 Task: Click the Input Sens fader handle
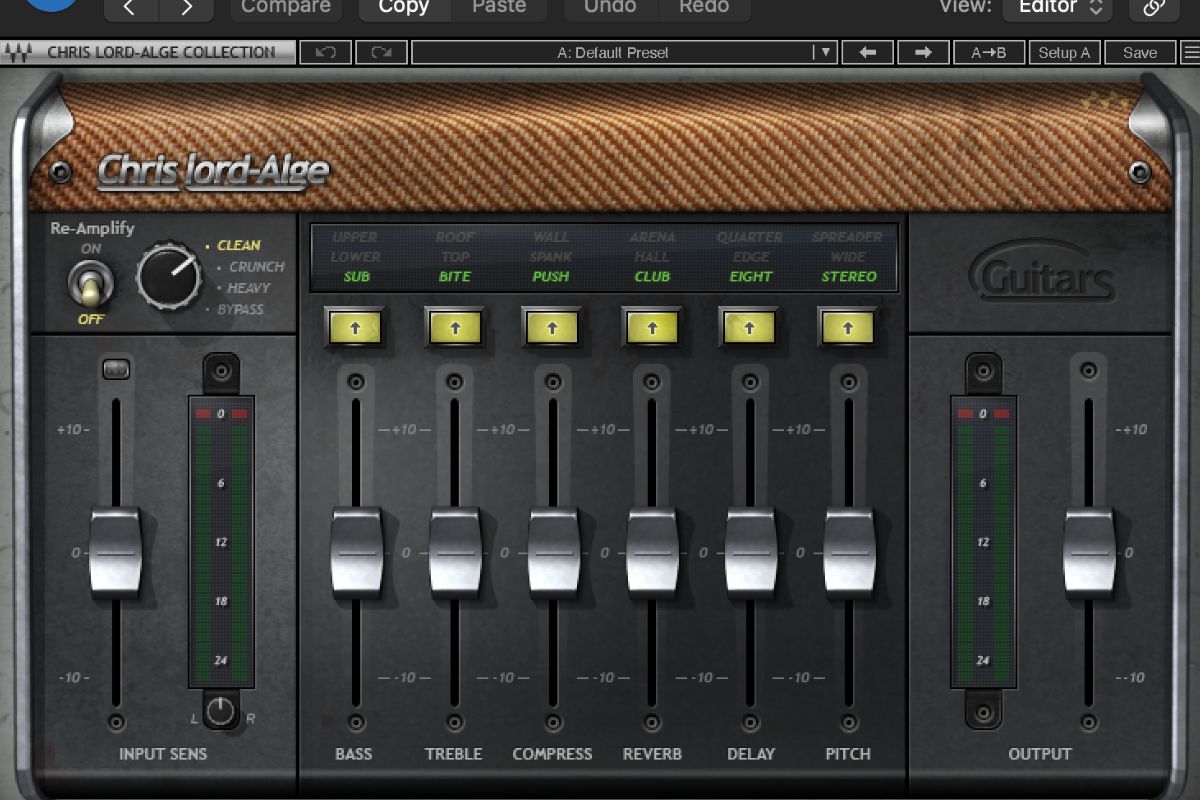tap(115, 552)
